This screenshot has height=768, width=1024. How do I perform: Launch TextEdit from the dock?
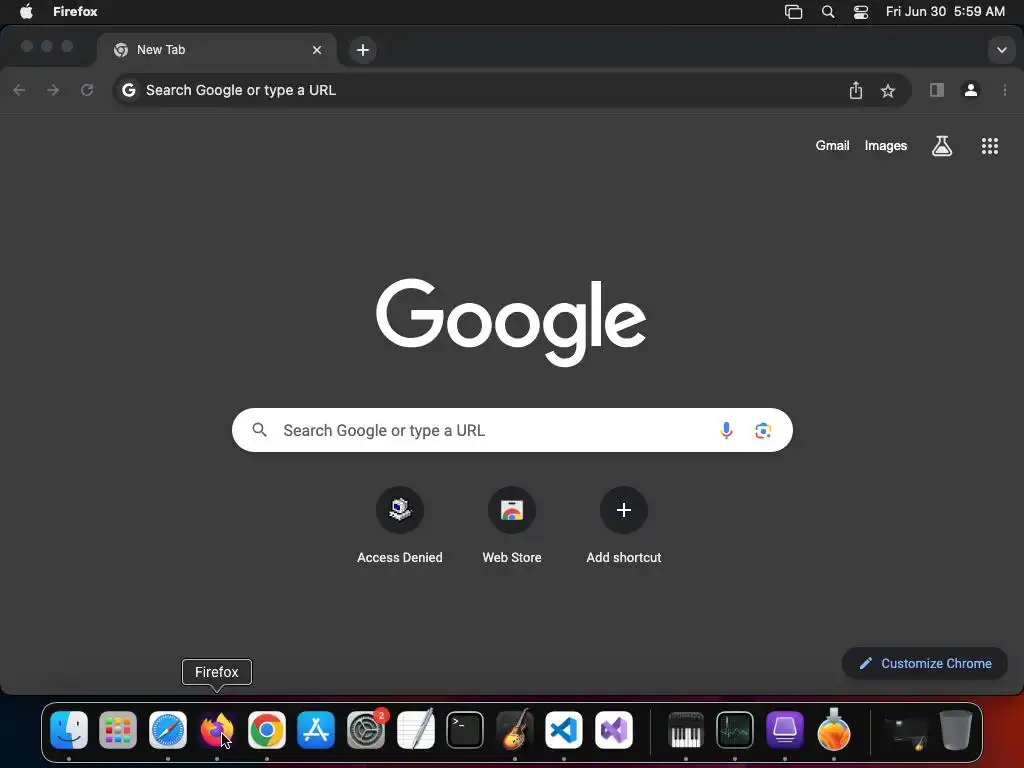point(415,729)
